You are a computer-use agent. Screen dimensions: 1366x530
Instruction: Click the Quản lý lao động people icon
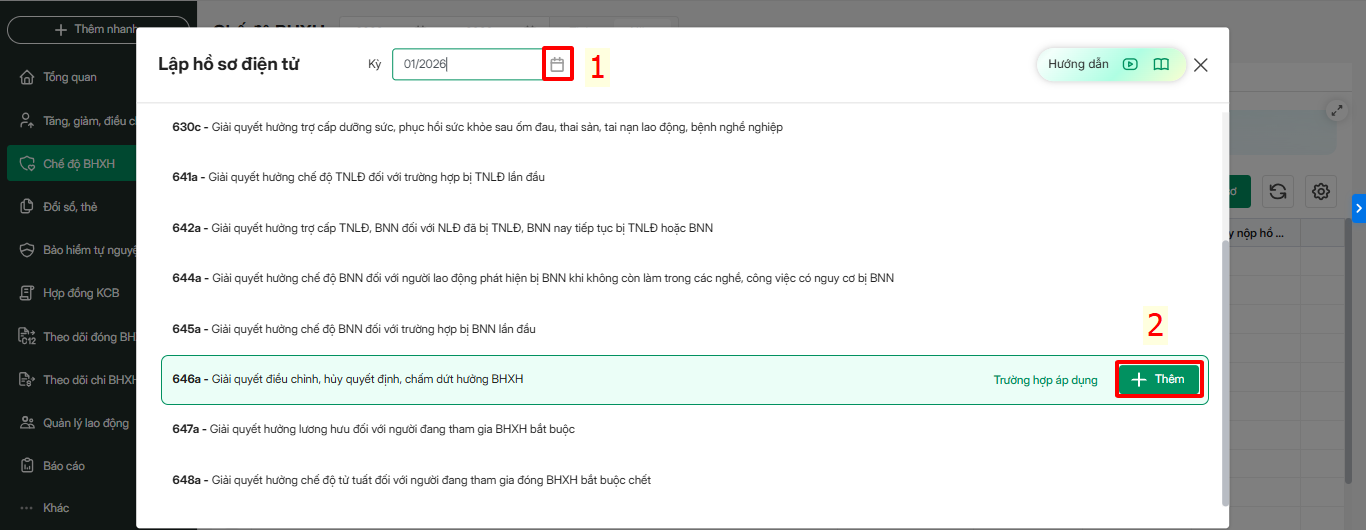pyautogui.click(x=27, y=423)
